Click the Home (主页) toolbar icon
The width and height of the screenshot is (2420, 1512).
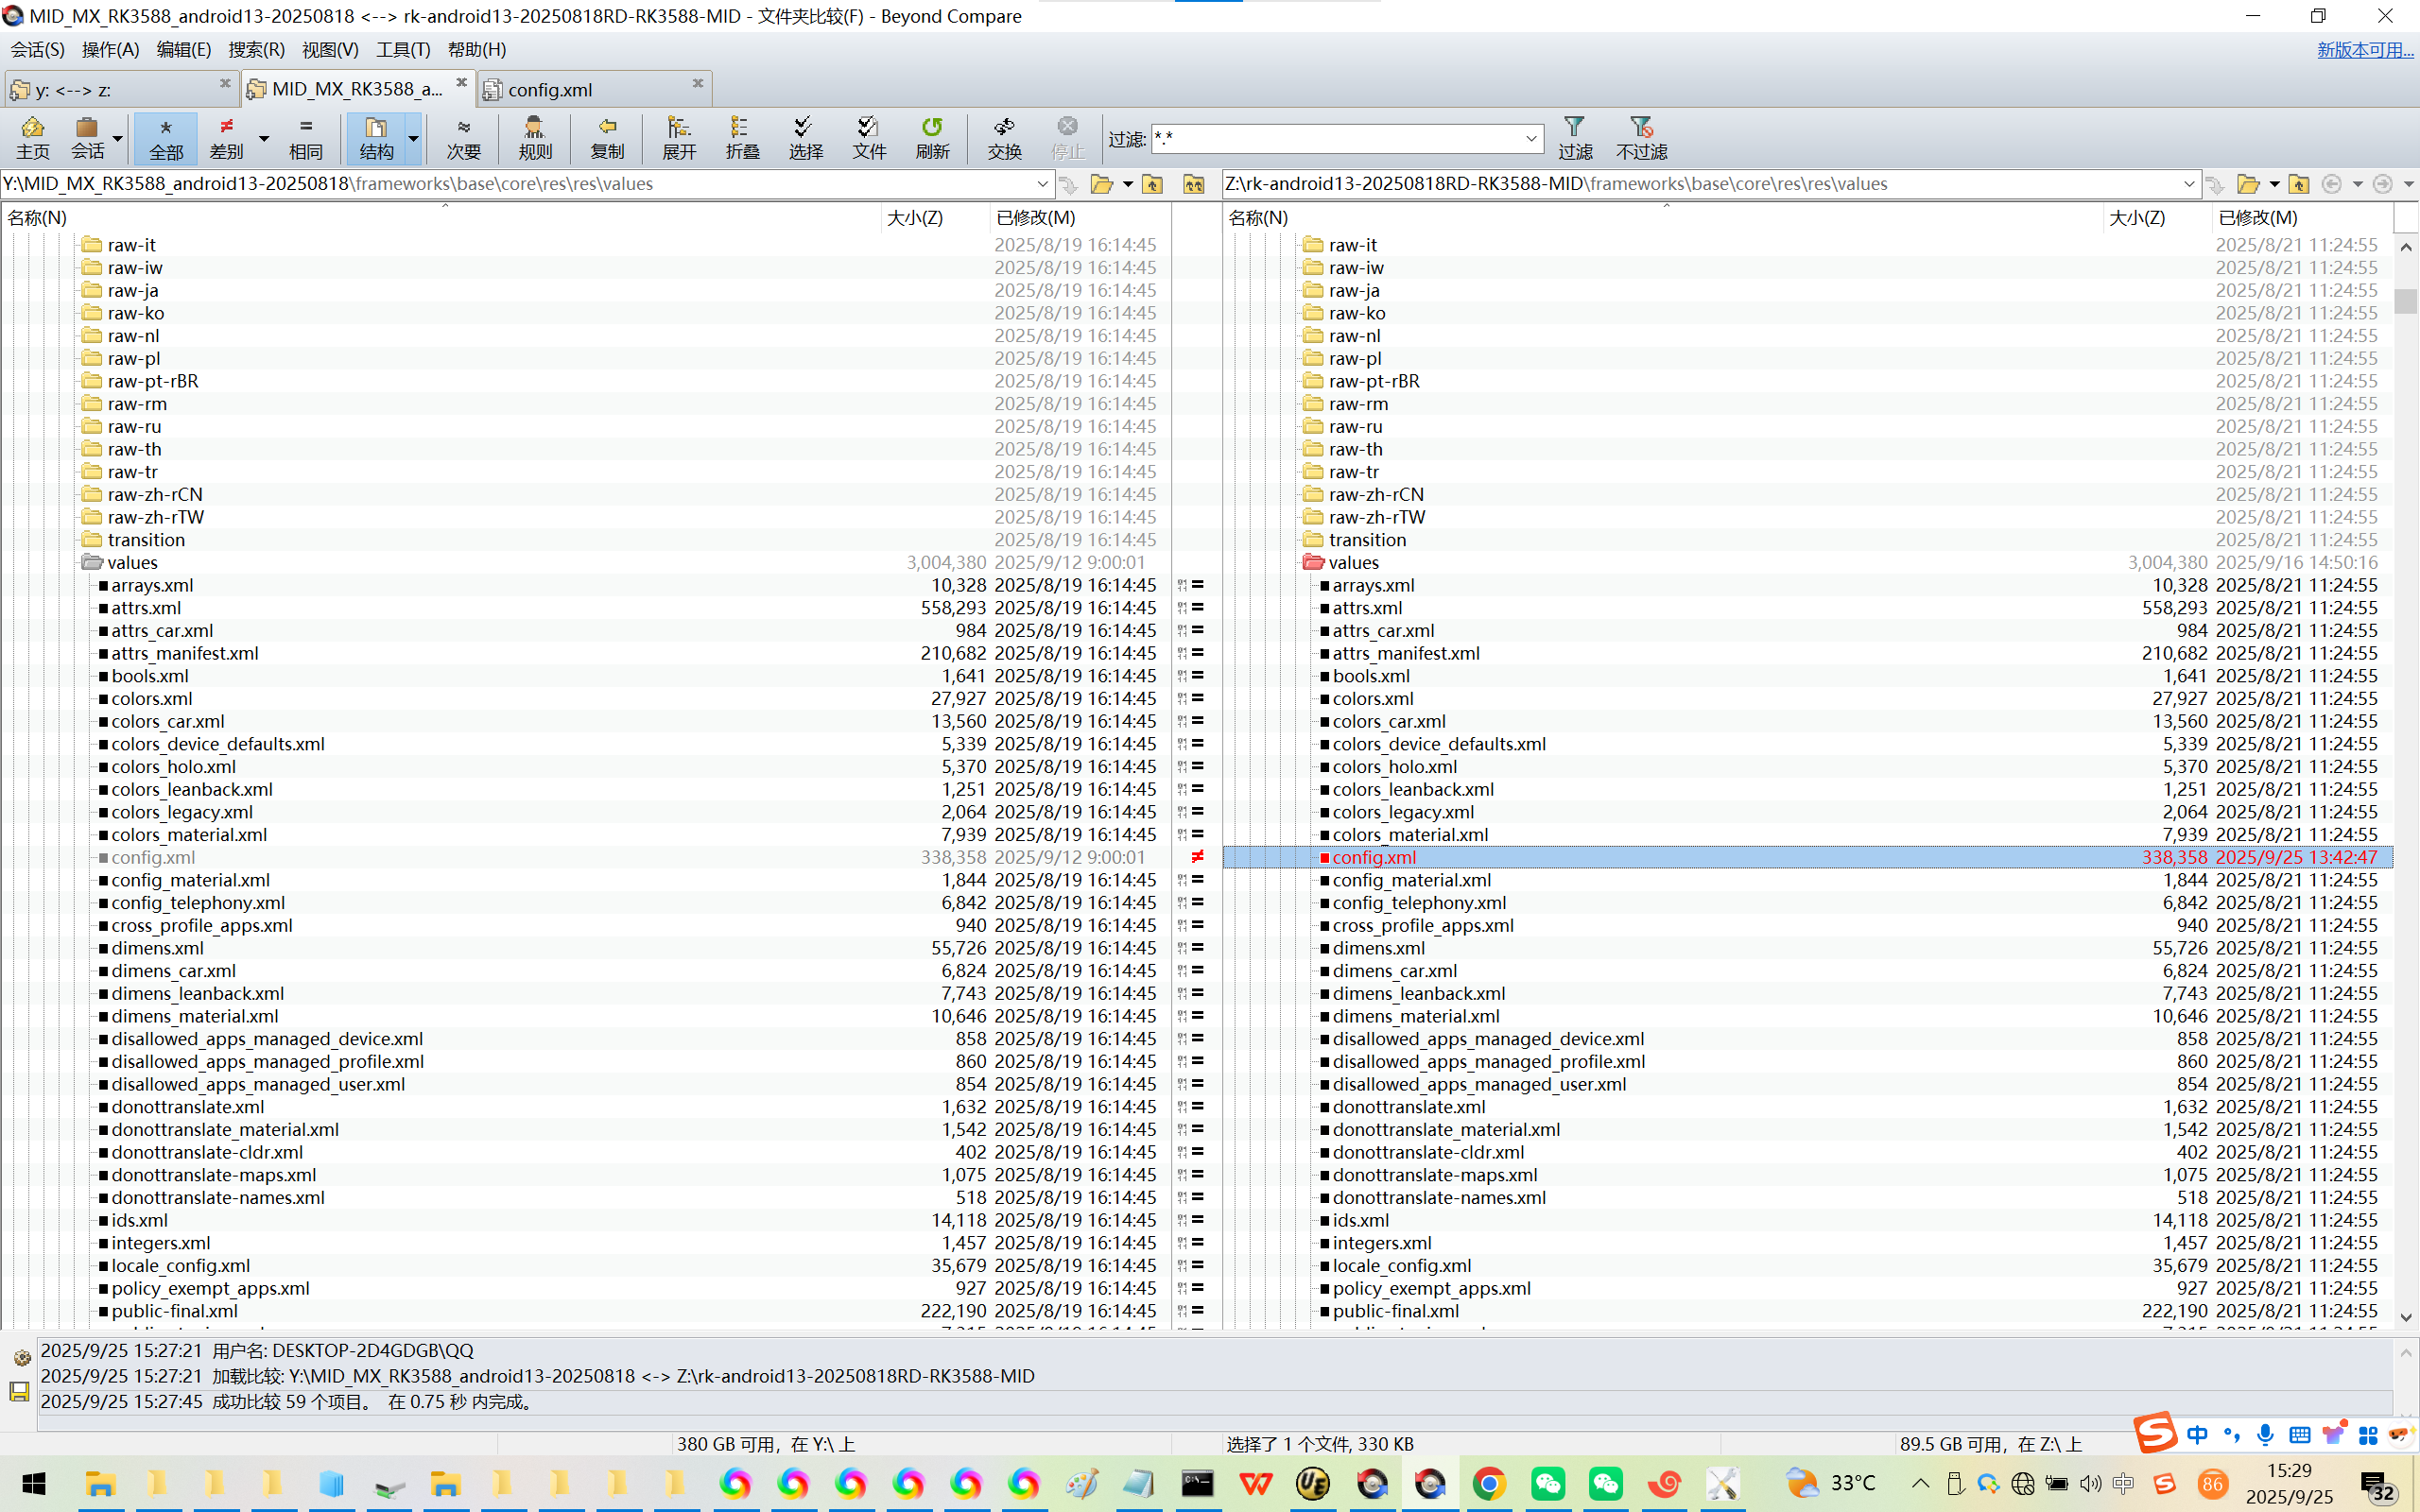32,137
